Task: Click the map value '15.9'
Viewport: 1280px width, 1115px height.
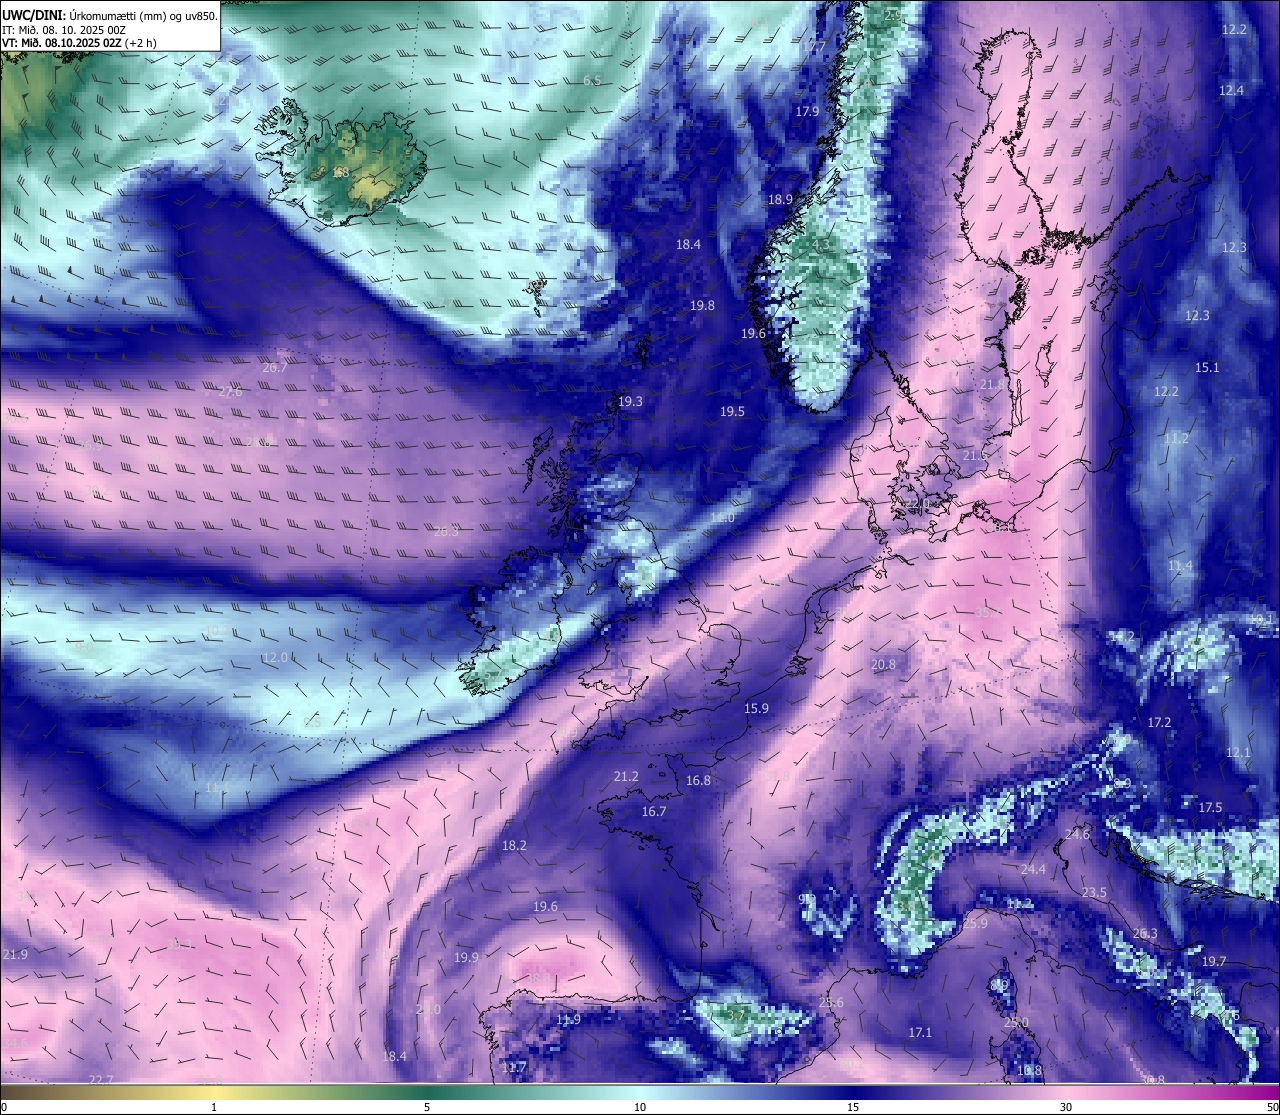Action: (756, 709)
